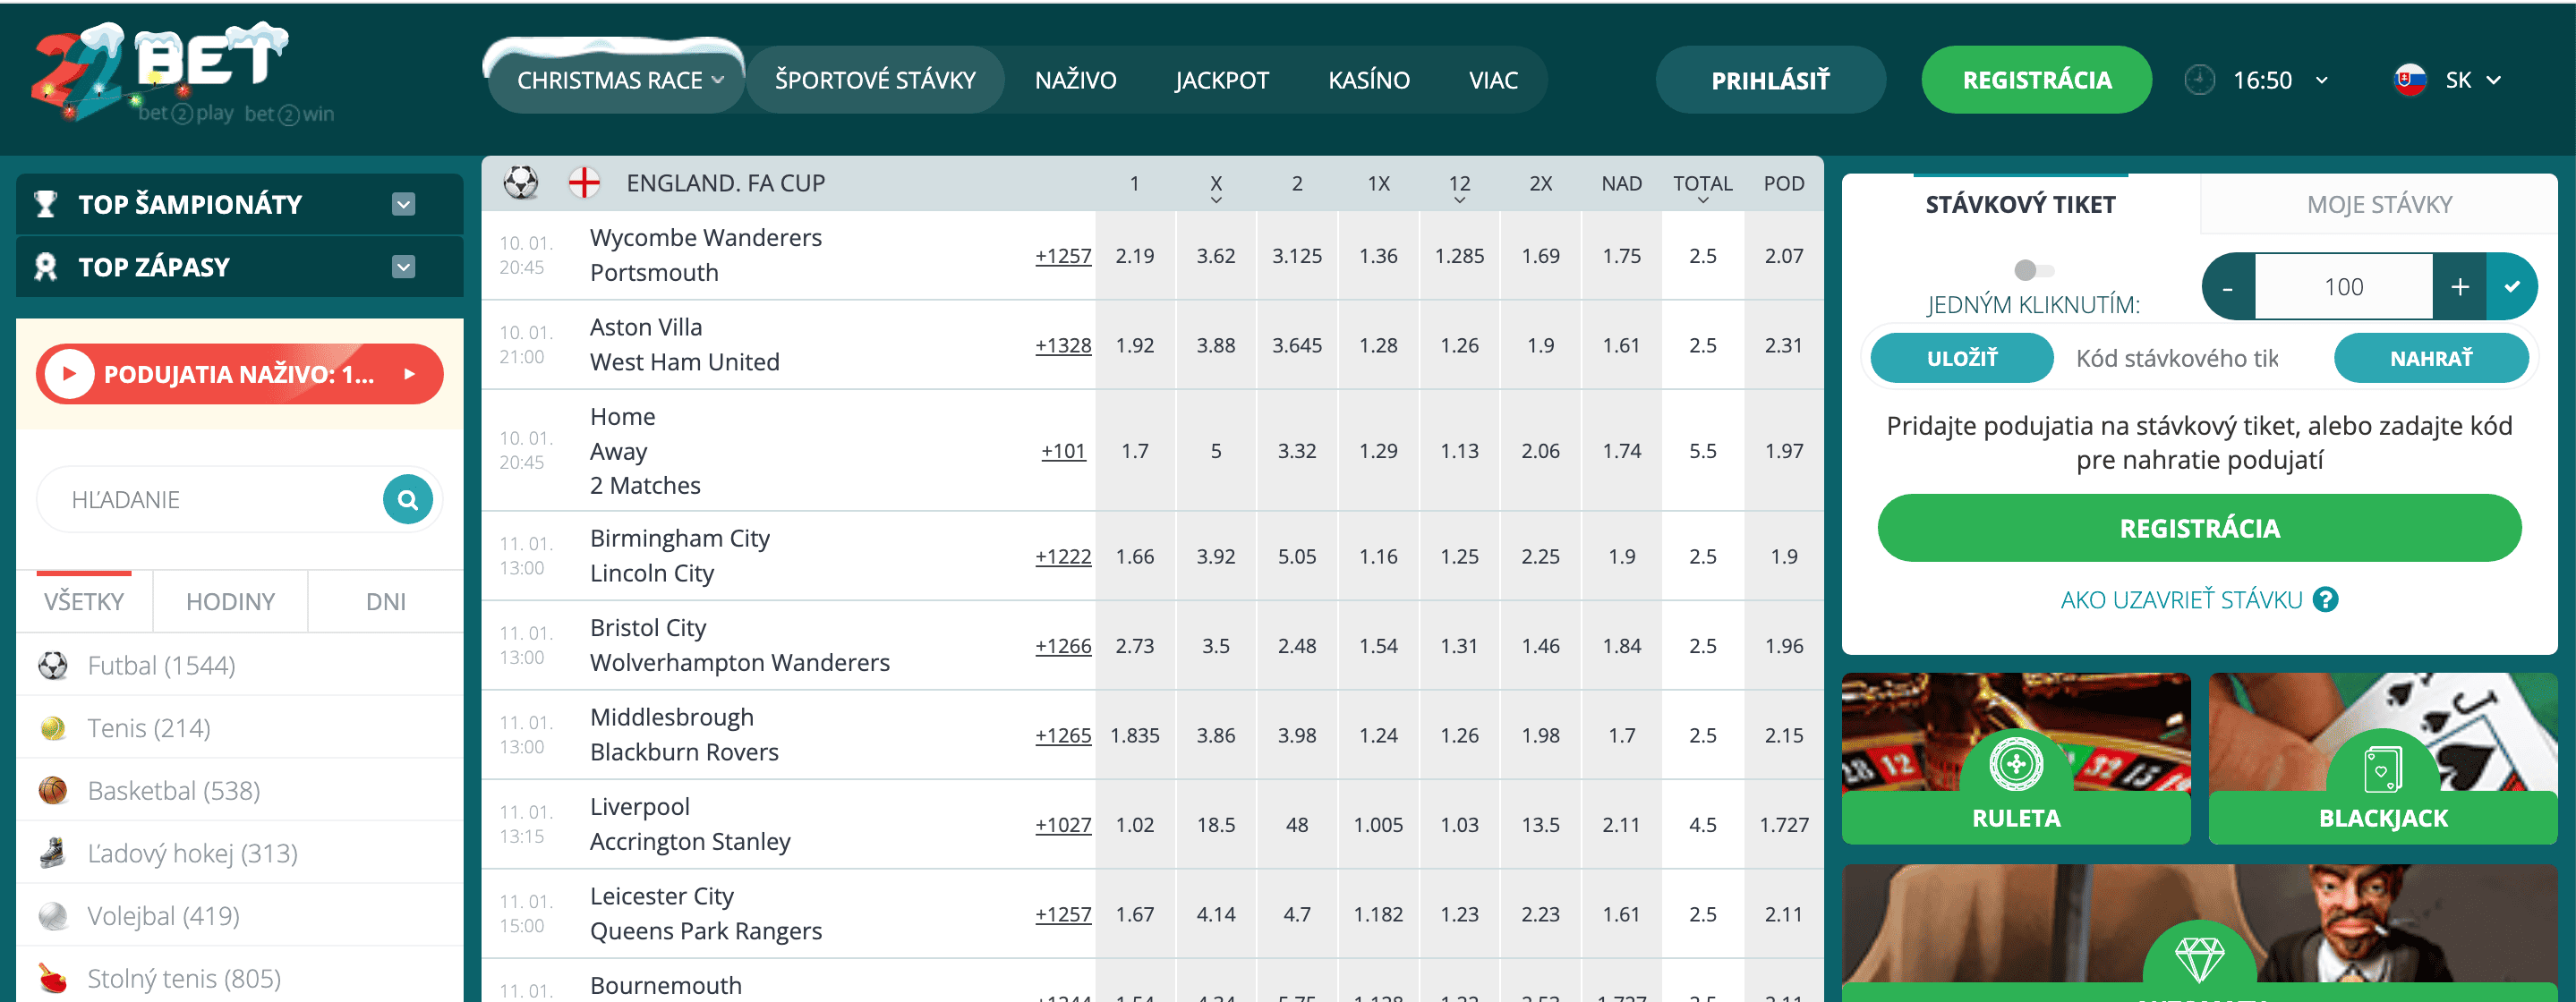Open Kasíno menu item
This screenshot has width=2576, height=1002.
[x=1369, y=80]
